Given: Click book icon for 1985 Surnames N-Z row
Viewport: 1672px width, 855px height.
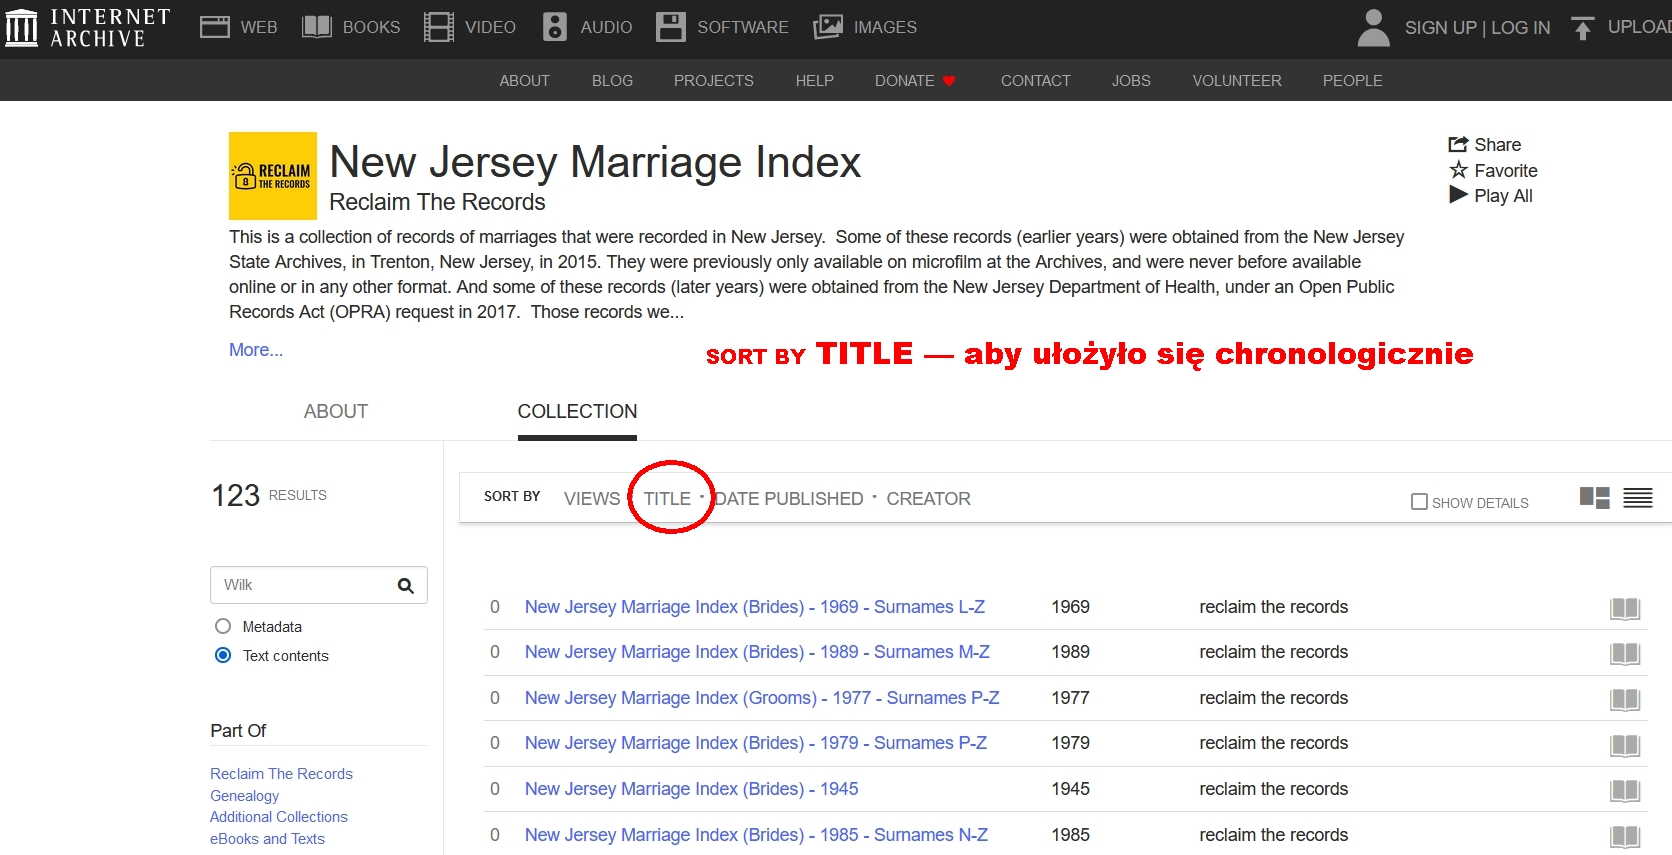Looking at the screenshot, I should coord(1625,837).
